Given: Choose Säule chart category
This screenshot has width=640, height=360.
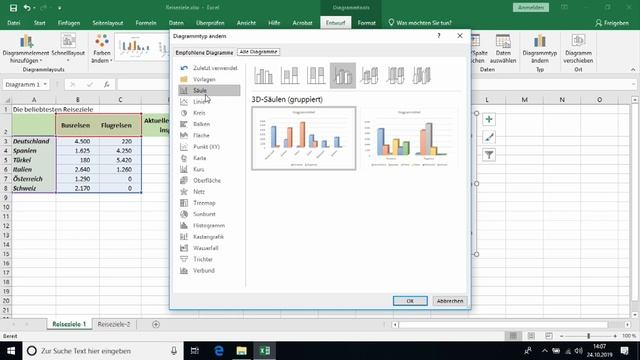Looking at the screenshot, I should pyautogui.click(x=209, y=90).
